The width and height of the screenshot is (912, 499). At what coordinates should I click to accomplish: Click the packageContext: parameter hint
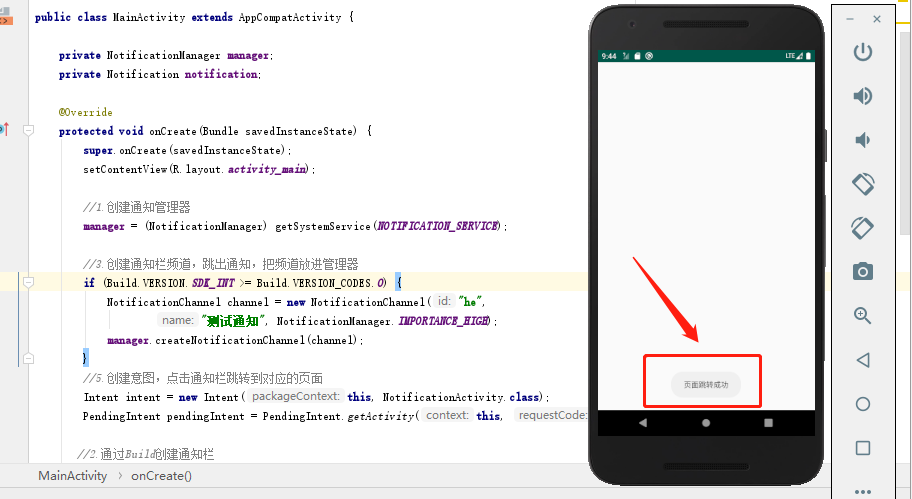[295, 397]
